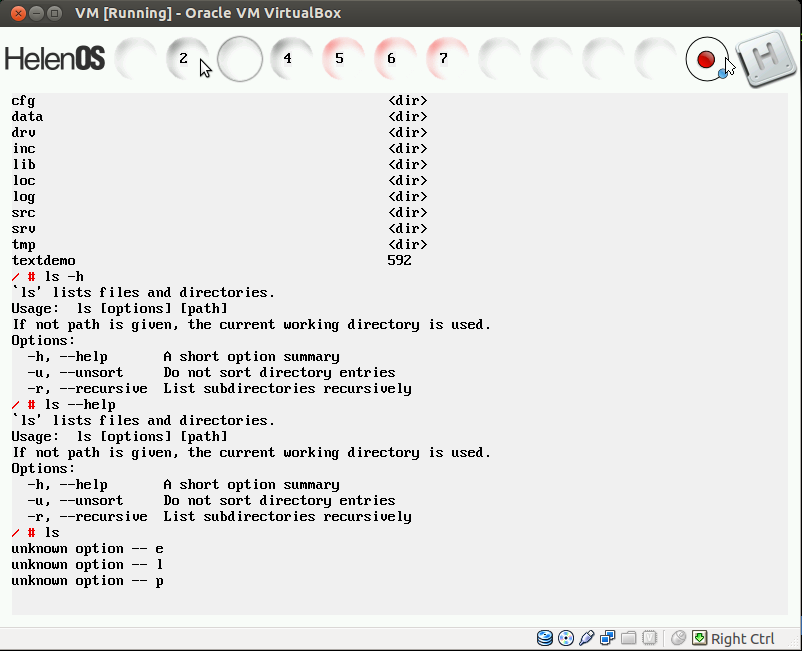802x651 pixels.
Task: Click the shared folders indicator icon
Action: tap(629, 638)
